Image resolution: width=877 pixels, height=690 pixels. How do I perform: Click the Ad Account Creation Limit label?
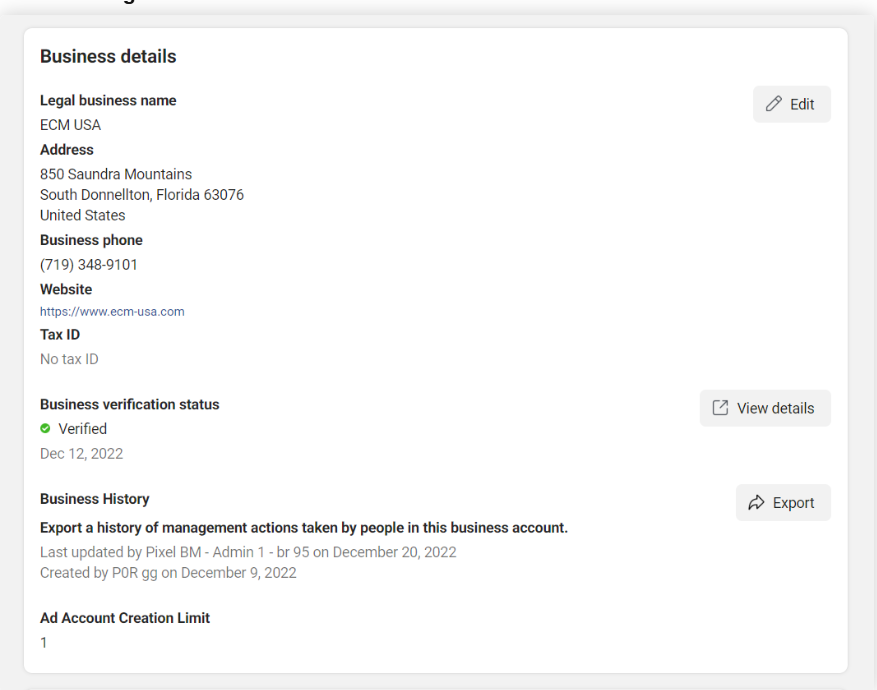pos(125,618)
